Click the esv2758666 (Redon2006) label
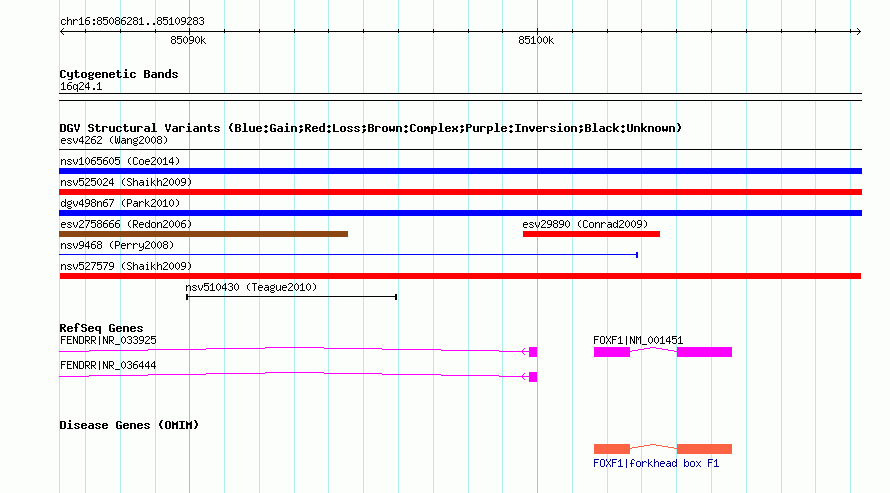This screenshot has width=890, height=493. tap(126, 224)
